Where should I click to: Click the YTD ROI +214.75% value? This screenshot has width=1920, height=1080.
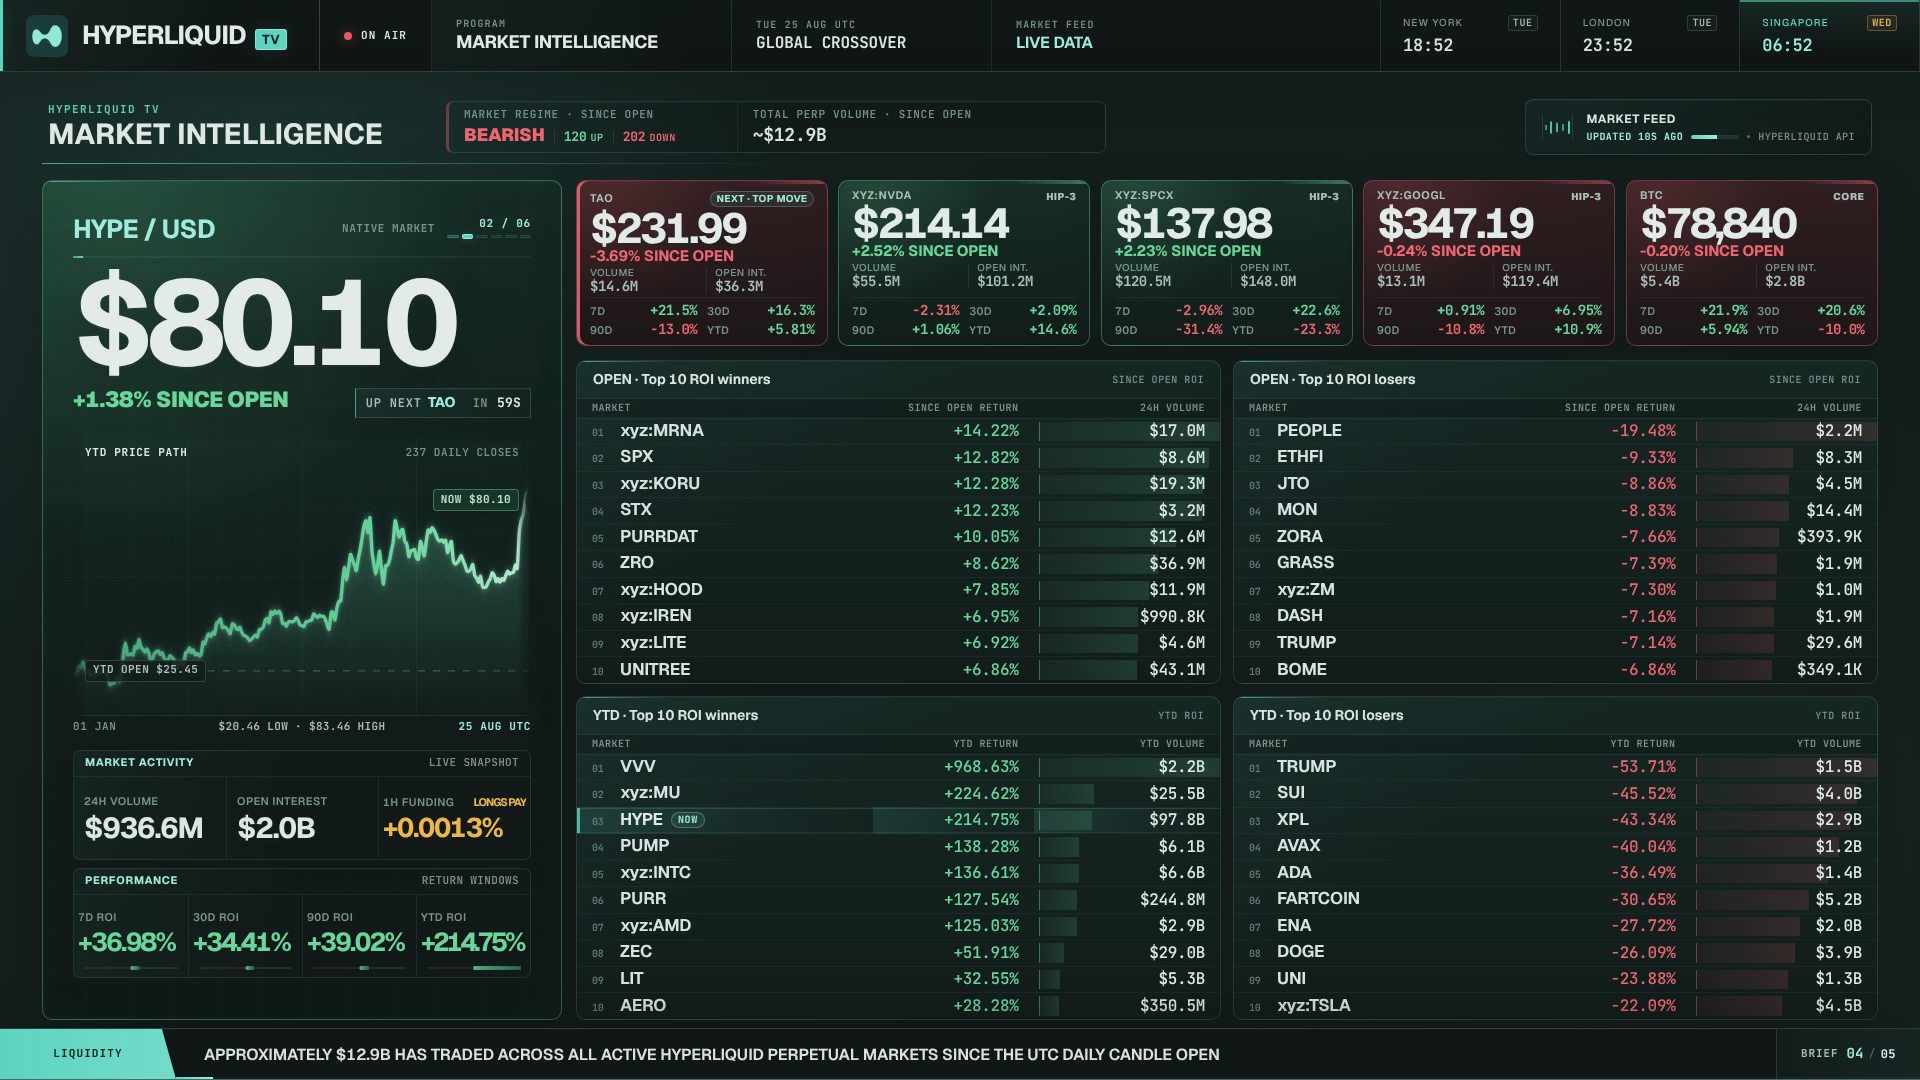[473, 943]
